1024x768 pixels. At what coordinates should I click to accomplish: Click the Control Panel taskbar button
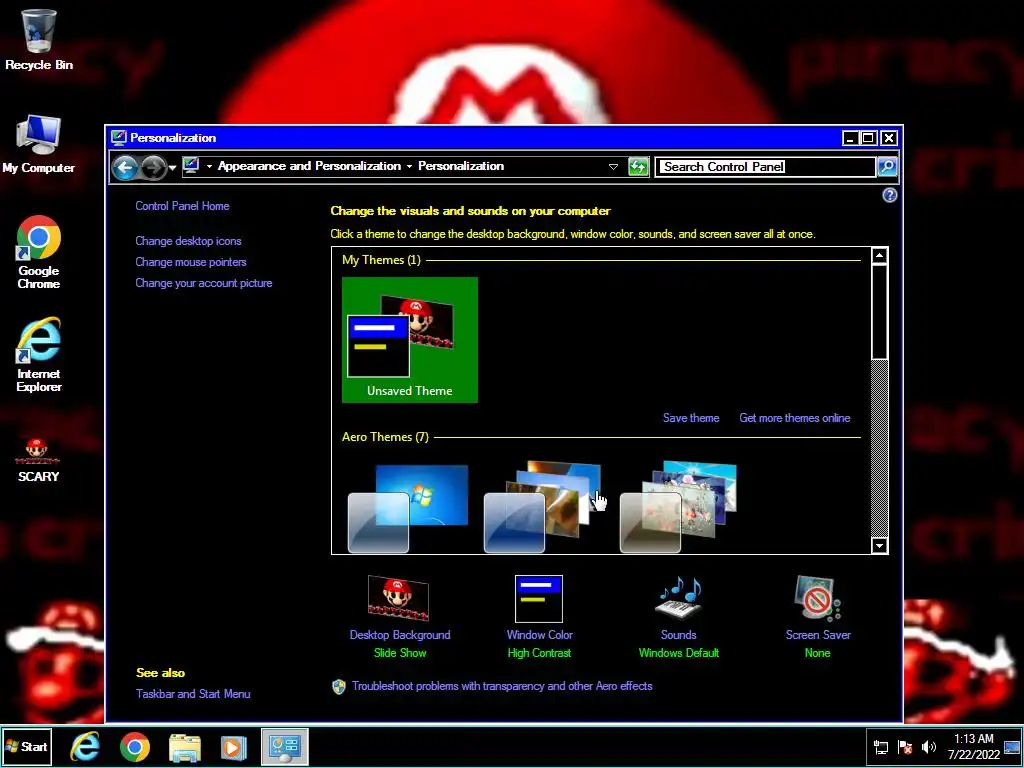point(285,746)
